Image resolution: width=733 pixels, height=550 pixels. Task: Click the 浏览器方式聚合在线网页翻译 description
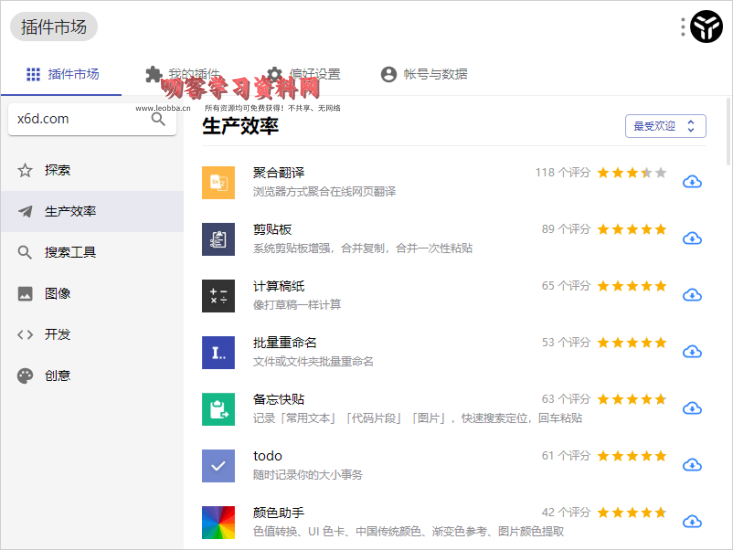[x=324, y=192]
